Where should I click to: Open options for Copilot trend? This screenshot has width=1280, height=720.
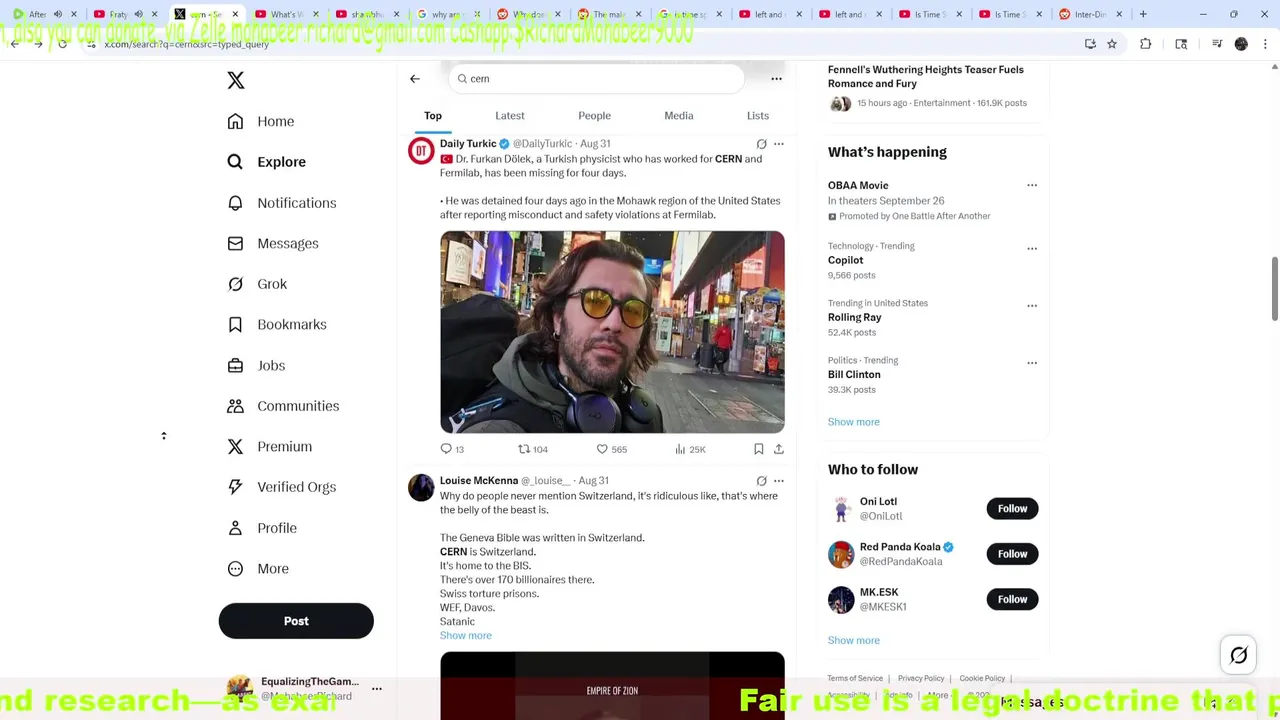coord(1032,248)
